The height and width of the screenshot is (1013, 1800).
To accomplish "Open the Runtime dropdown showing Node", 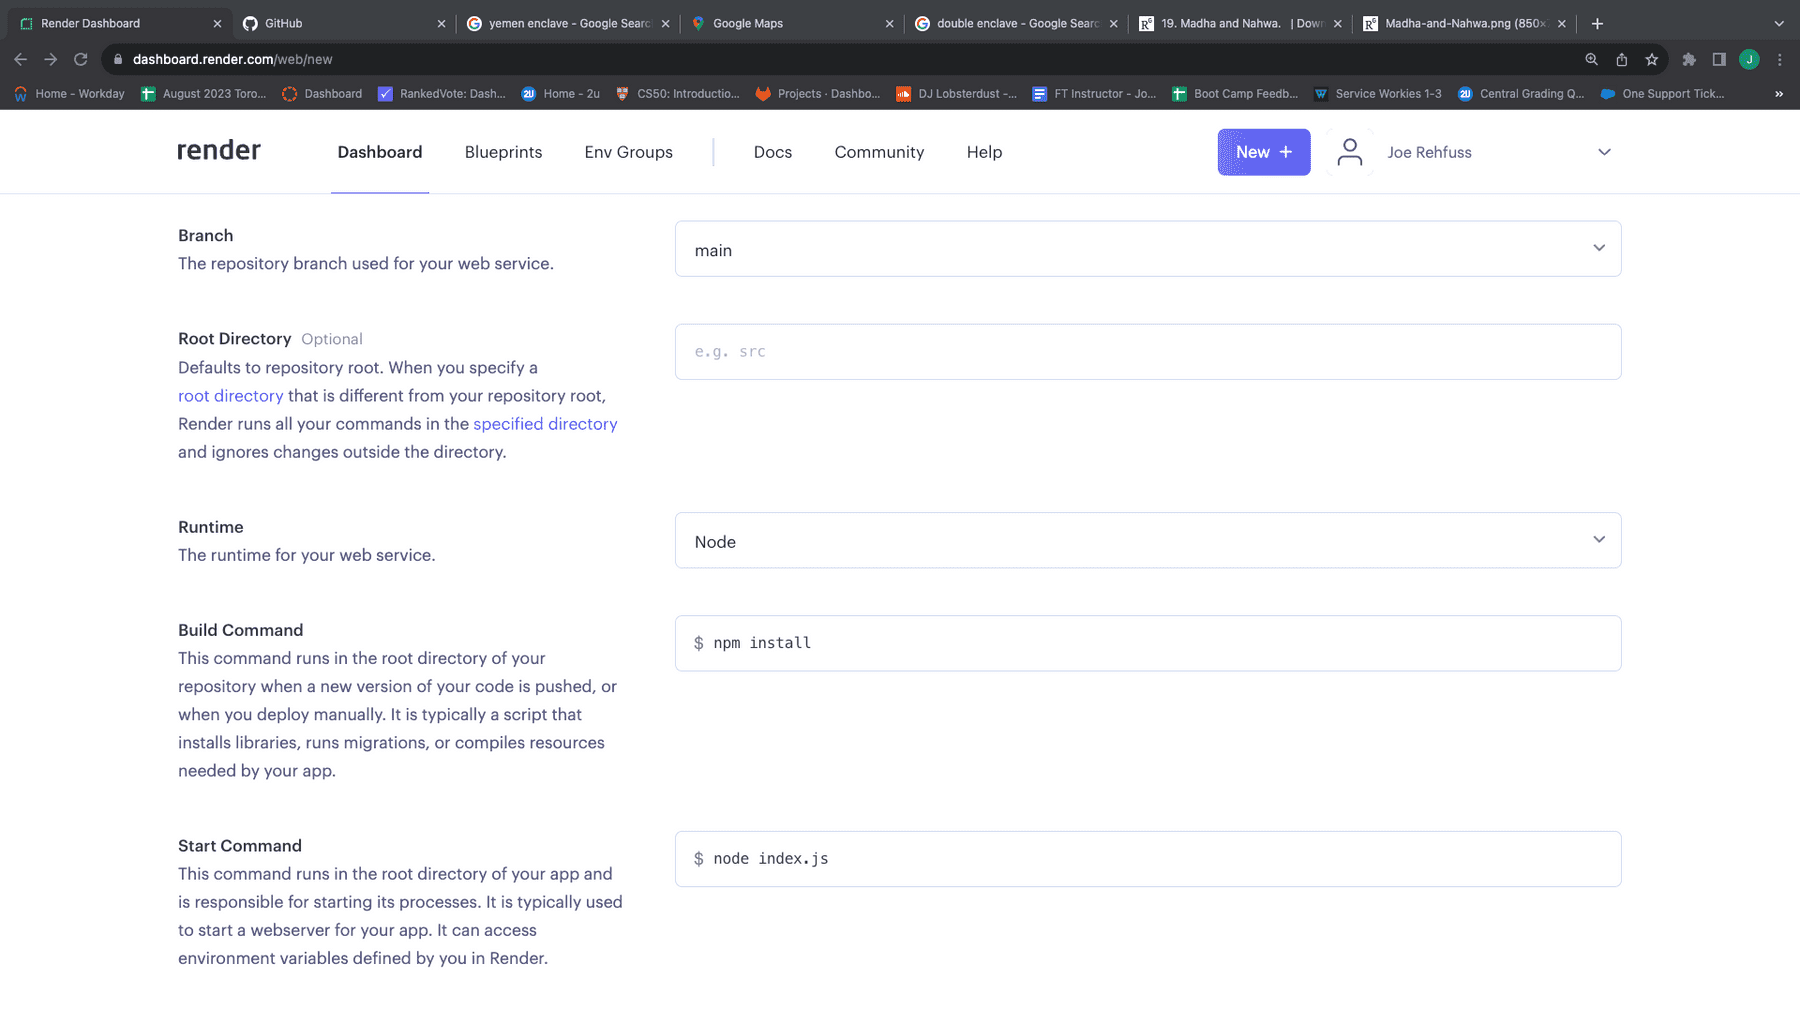I will (1147, 541).
